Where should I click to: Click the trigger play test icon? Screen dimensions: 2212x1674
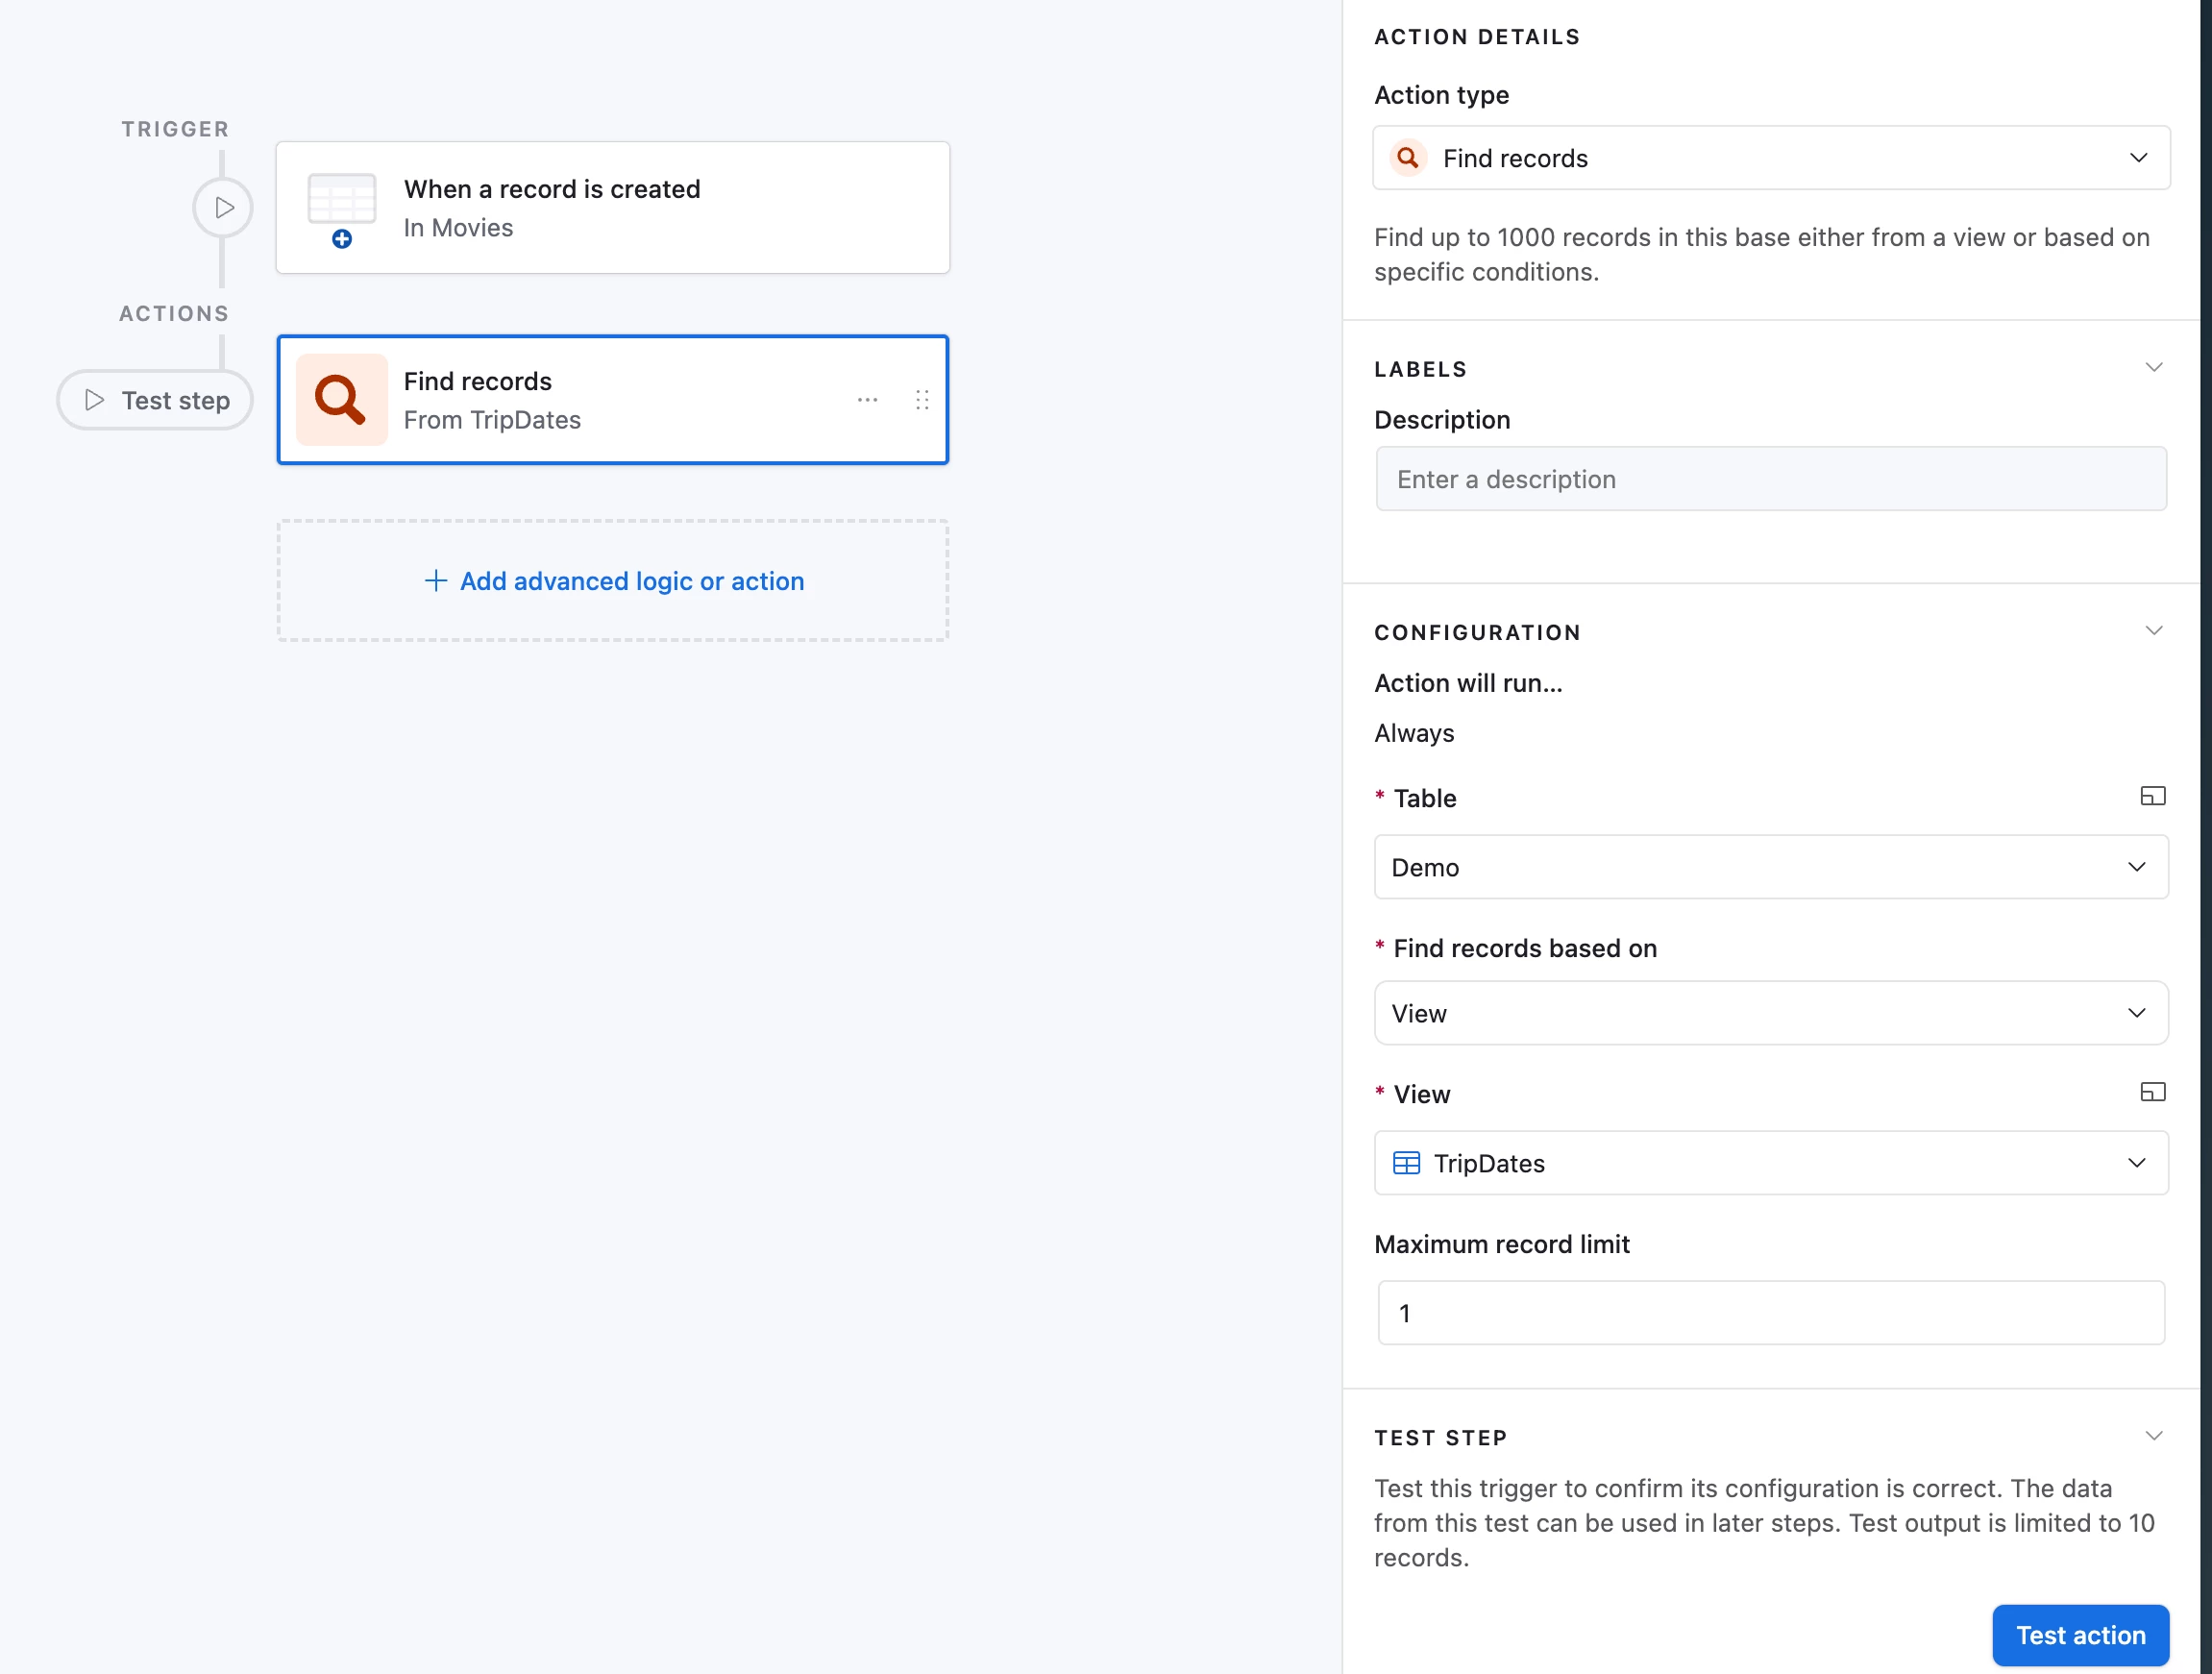[x=223, y=208]
